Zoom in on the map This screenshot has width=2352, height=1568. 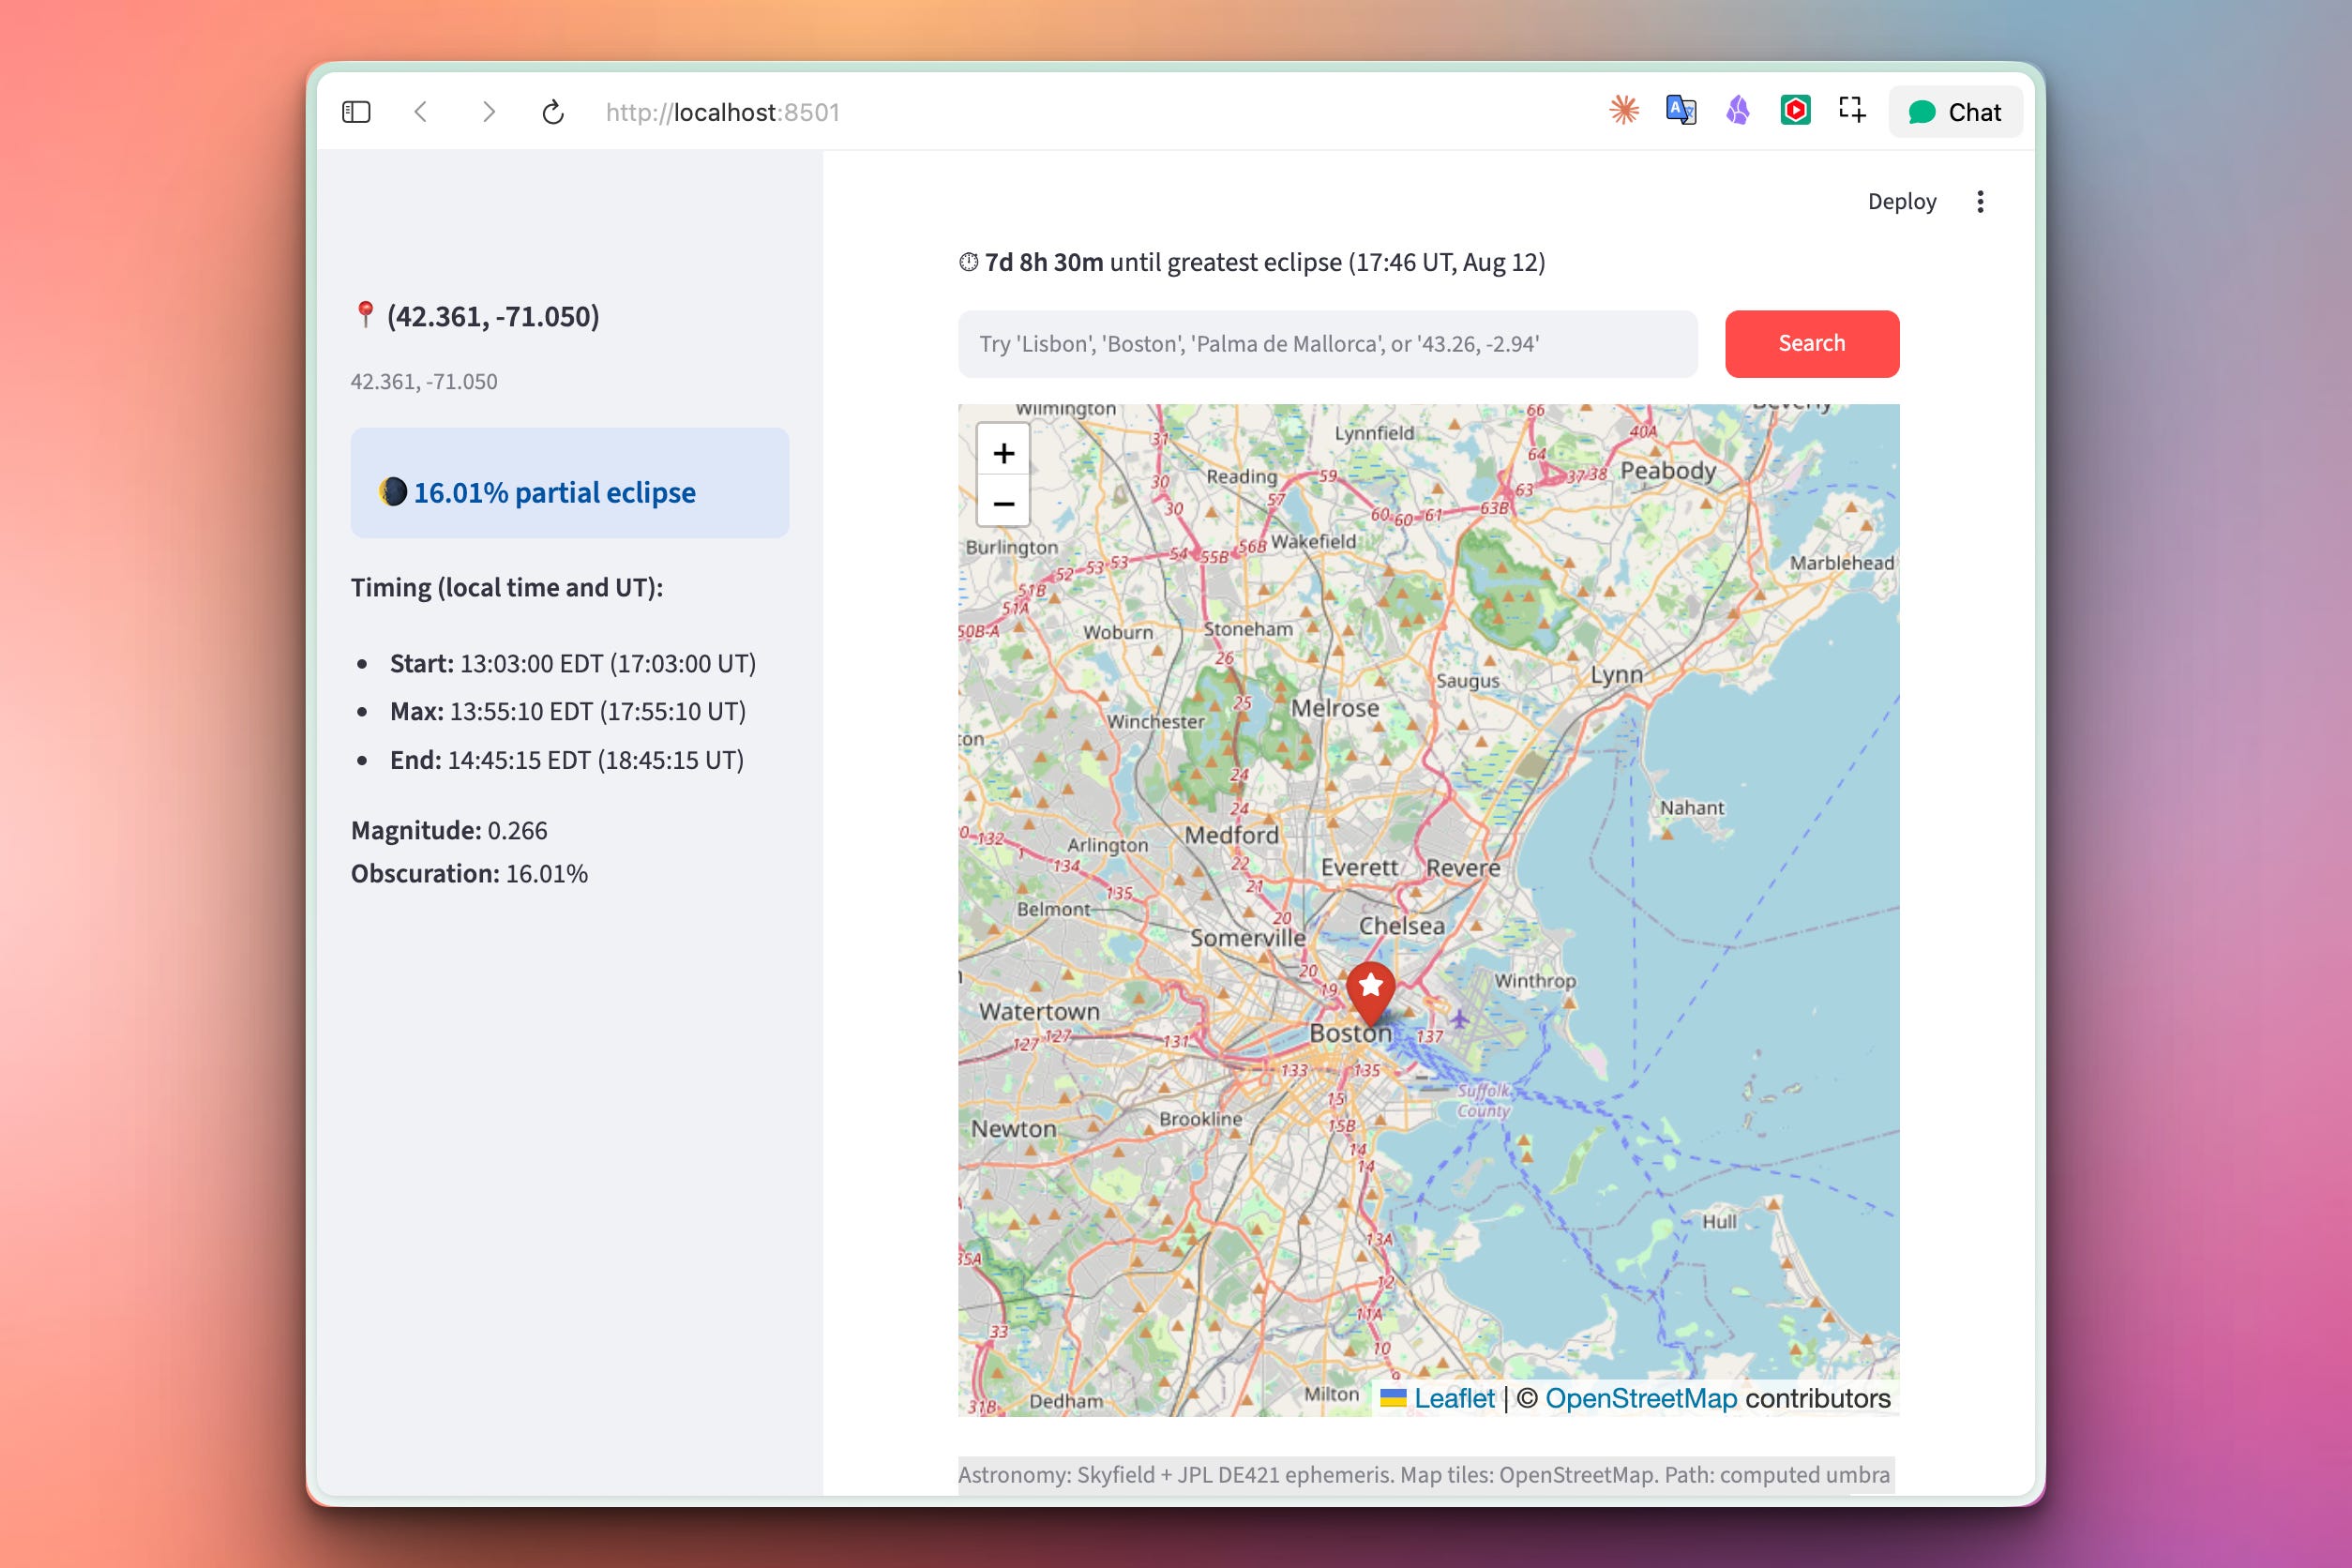tap(1003, 453)
